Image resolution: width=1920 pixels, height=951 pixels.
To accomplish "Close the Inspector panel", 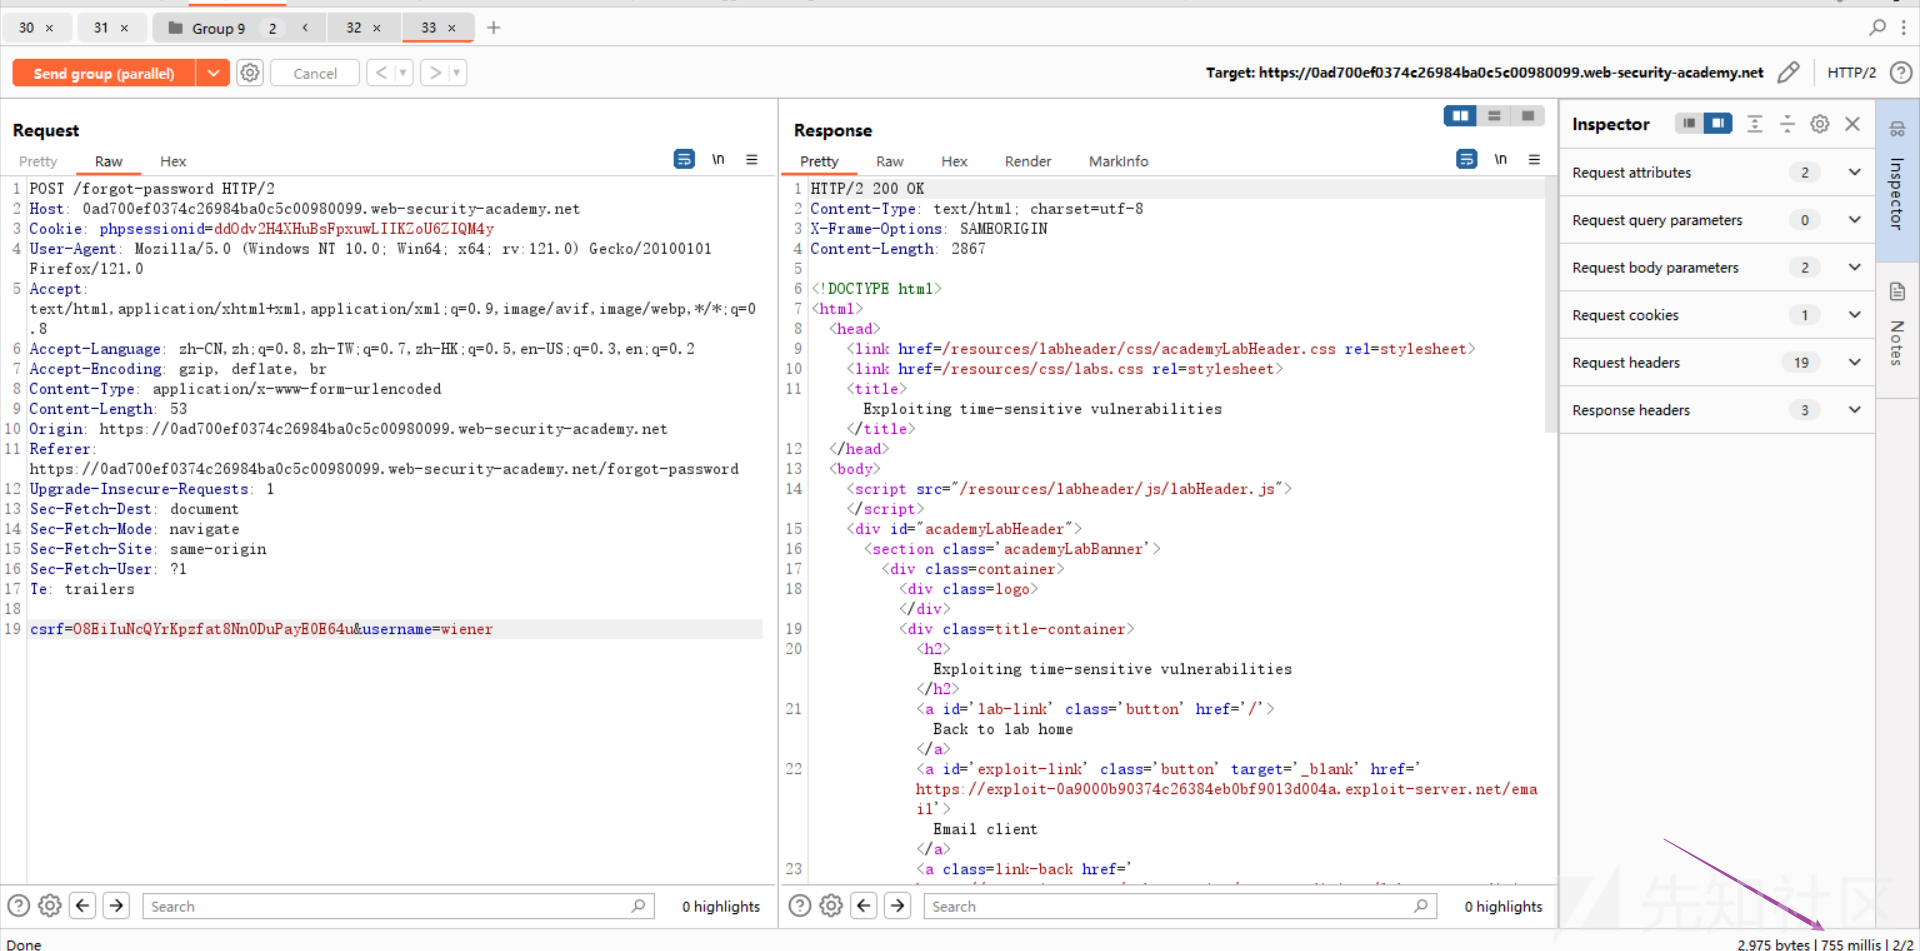I will pos(1853,123).
